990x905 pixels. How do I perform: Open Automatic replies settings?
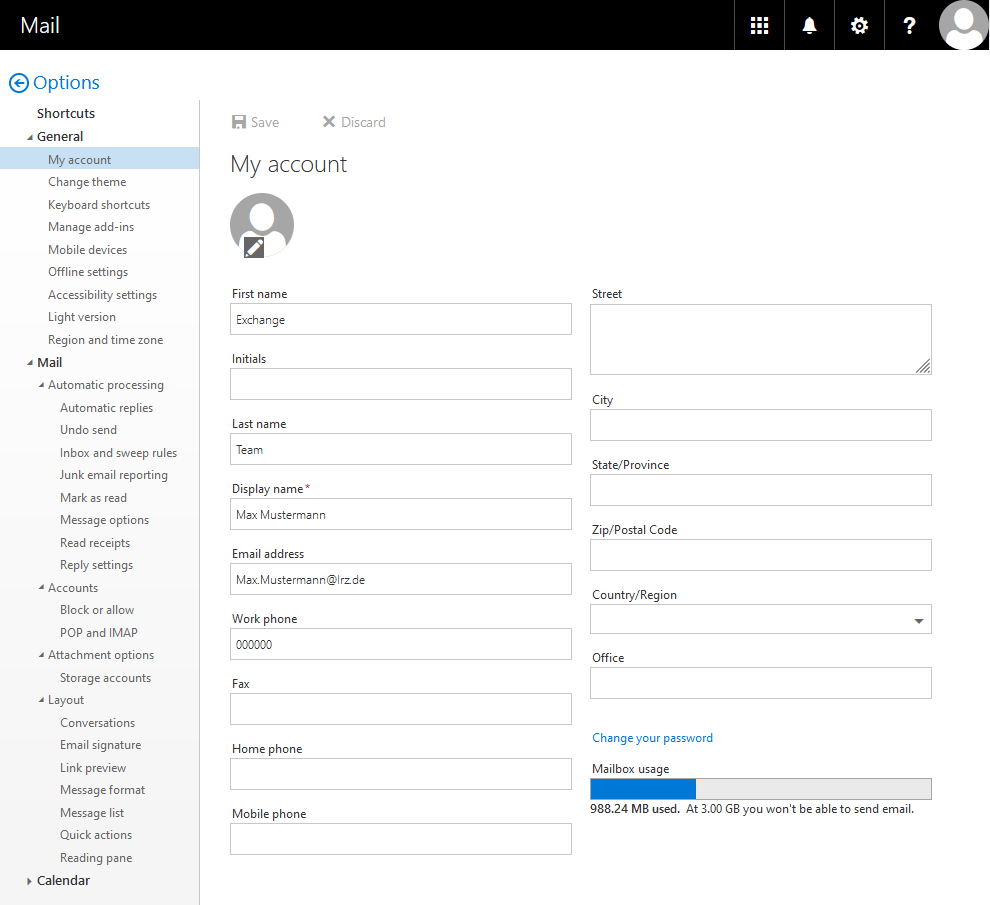pyautogui.click(x=106, y=408)
